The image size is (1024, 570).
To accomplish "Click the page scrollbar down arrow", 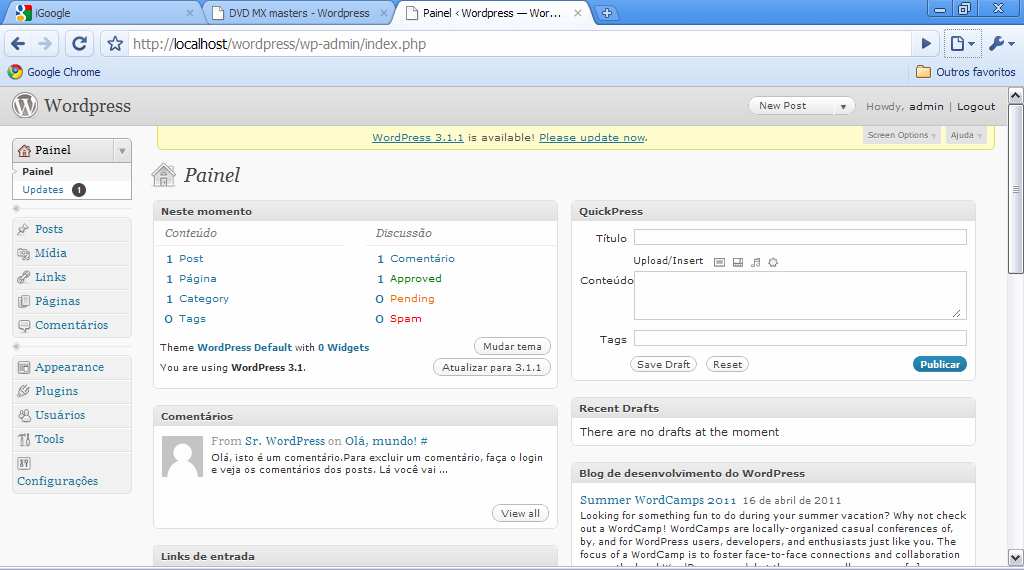I will point(1016,558).
